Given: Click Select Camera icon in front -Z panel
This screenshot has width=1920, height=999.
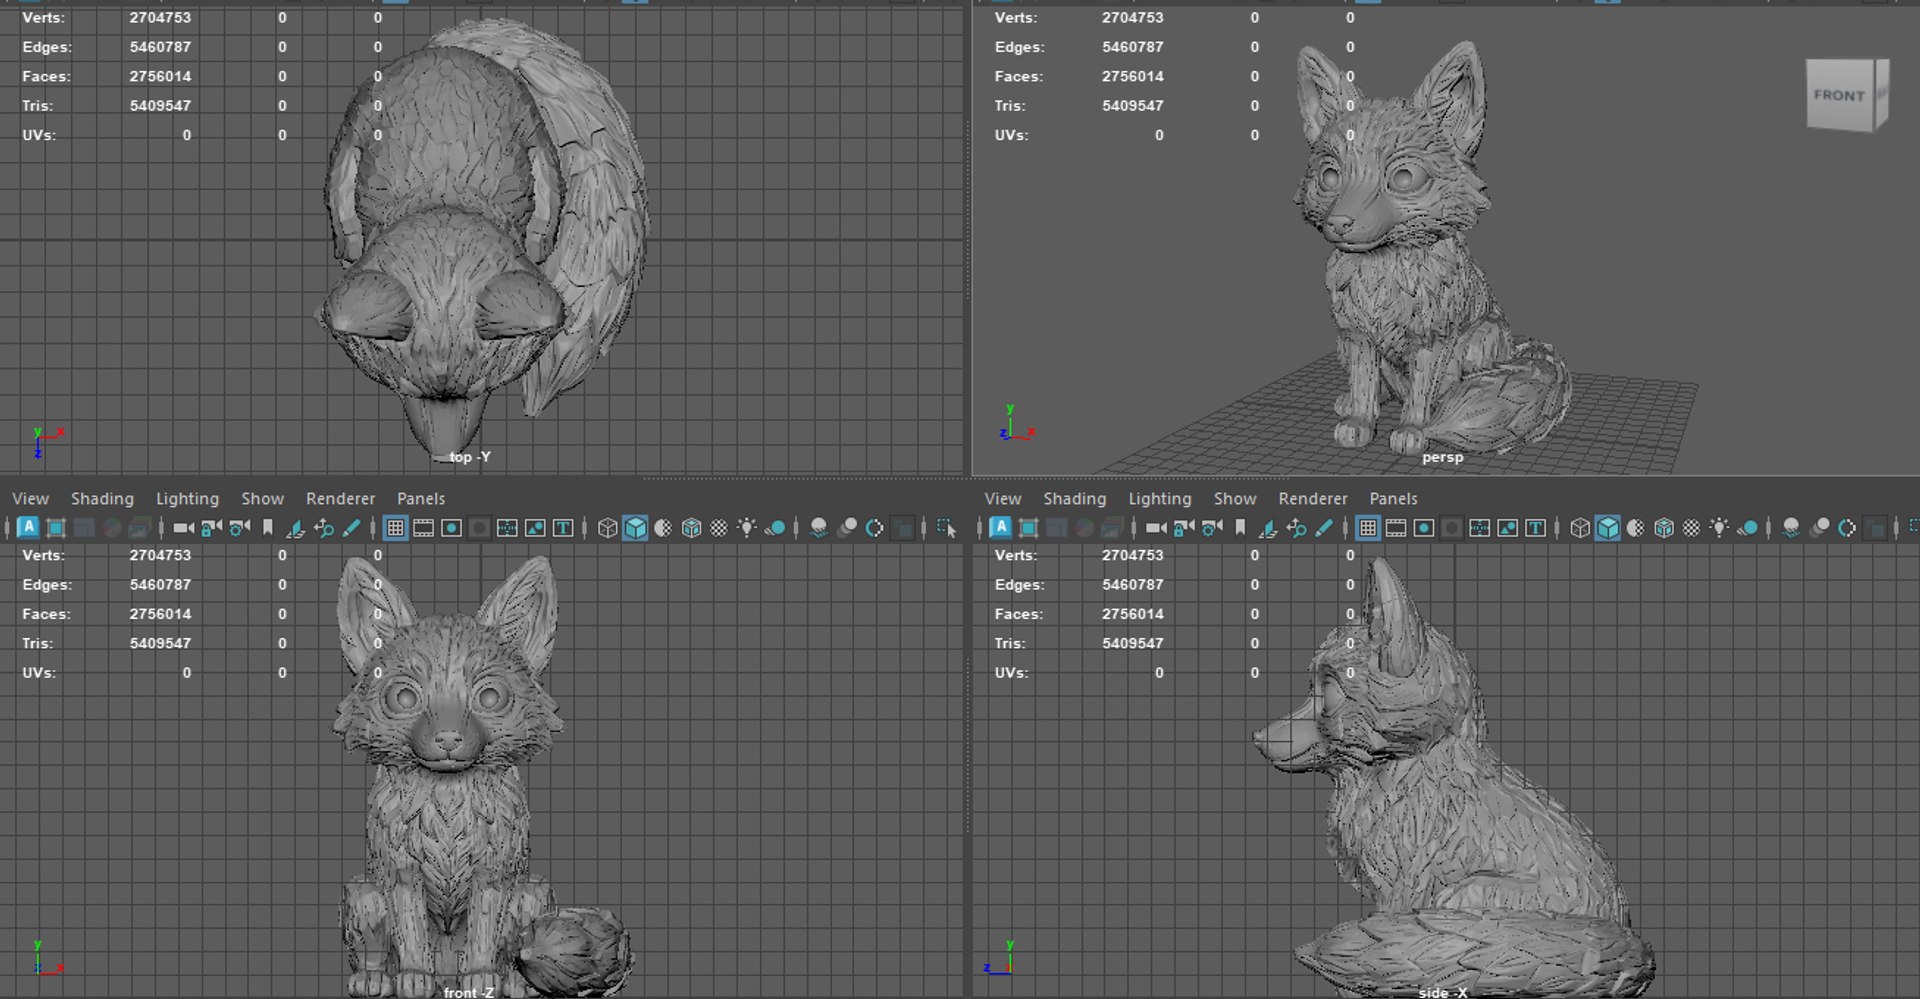Looking at the screenshot, I should point(183,528).
